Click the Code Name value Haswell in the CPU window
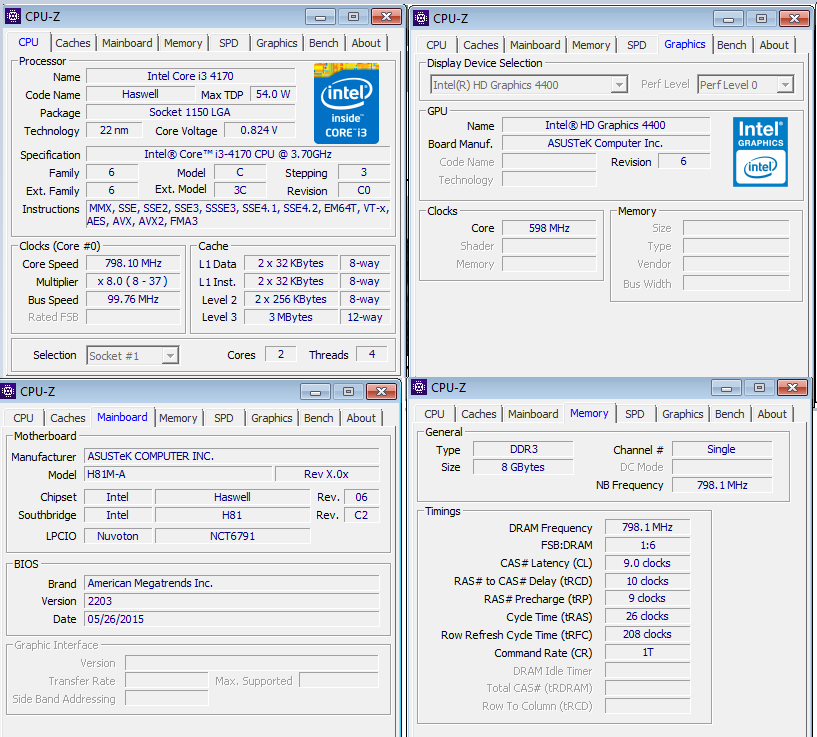Image resolution: width=817 pixels, height=737 pixels. pyautogui.click(x=140, y=94)
